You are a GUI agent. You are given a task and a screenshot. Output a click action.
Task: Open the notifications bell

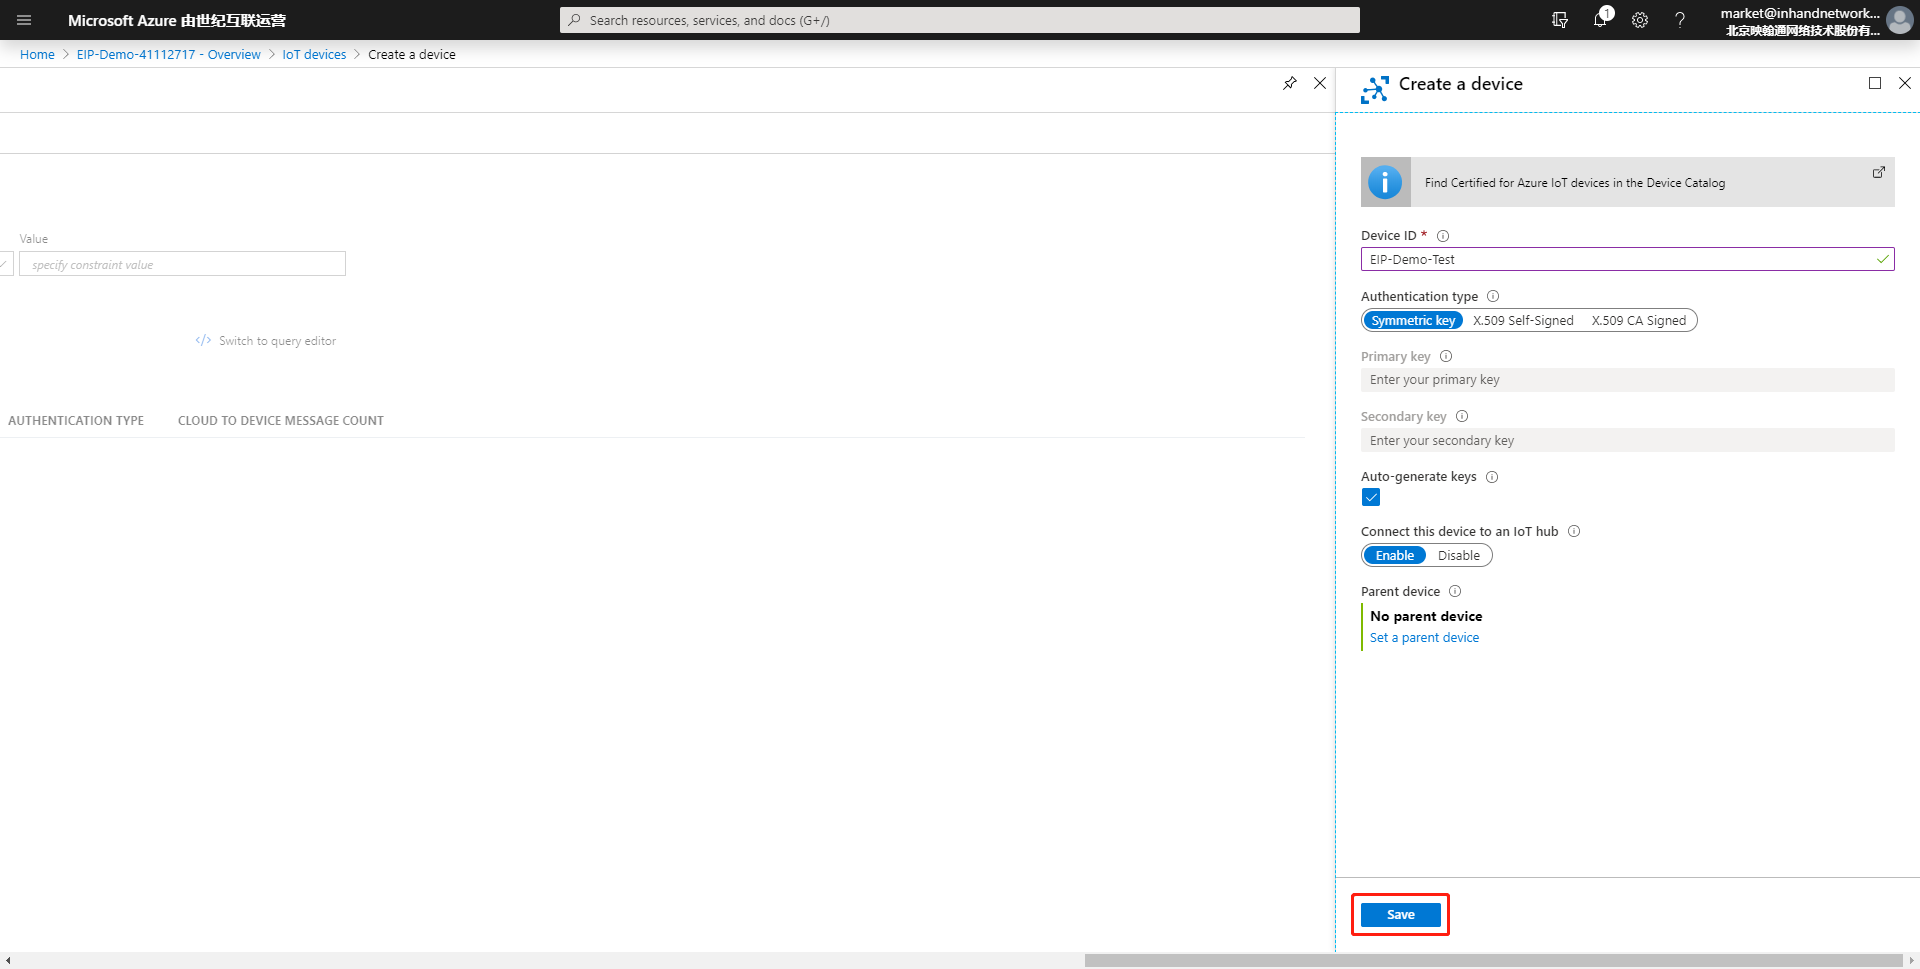1601,20
